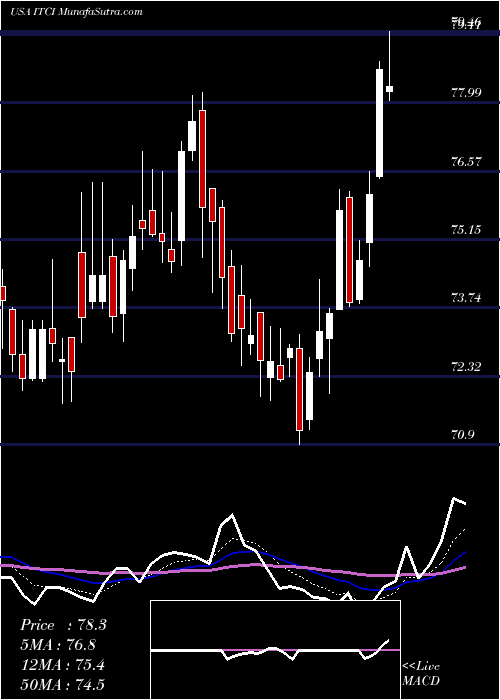Click the tall white candle spanning 76.57 to 77.99
The height and width of the screenshot is (700, 500).
(x=379, y=123)
